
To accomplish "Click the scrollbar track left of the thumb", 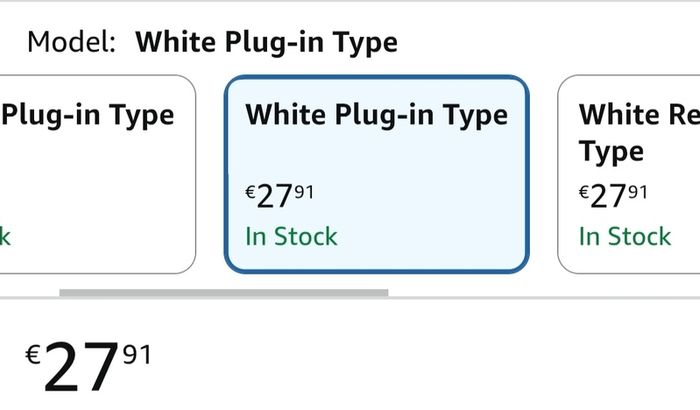I will pyautogui.click(x=29, y=293).
